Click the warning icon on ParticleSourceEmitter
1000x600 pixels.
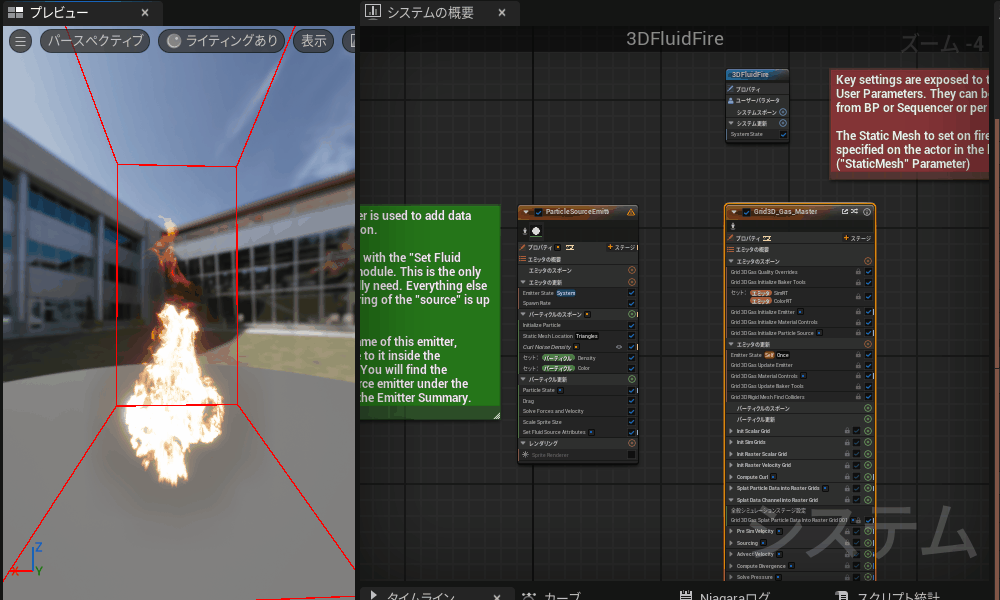click(631, 212)
